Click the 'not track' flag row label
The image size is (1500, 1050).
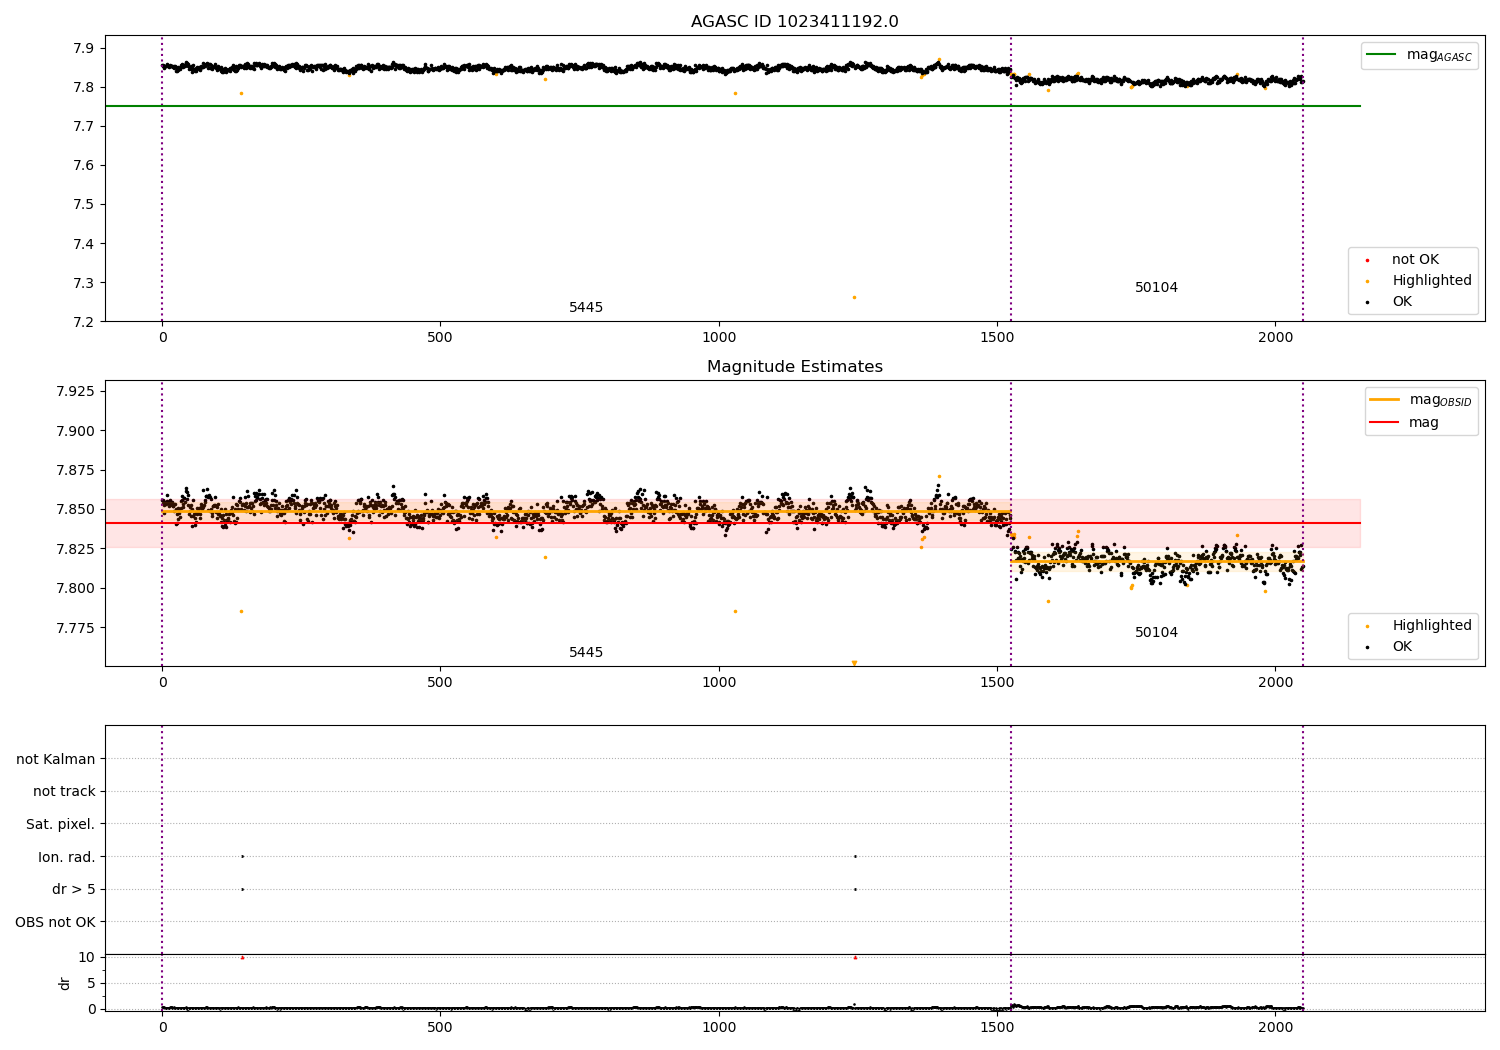pyautogui.click(x=64, y=792)
